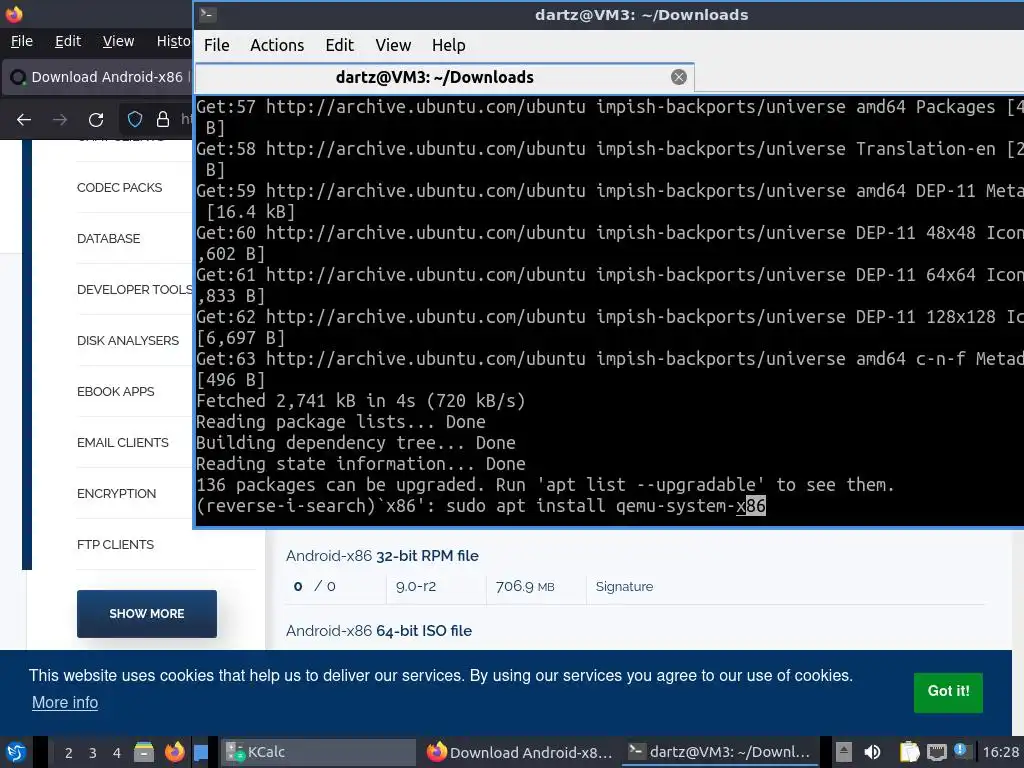Switch to the KCalc taskbar window
The image size is (1024, 768).
(x=318, y=752)
